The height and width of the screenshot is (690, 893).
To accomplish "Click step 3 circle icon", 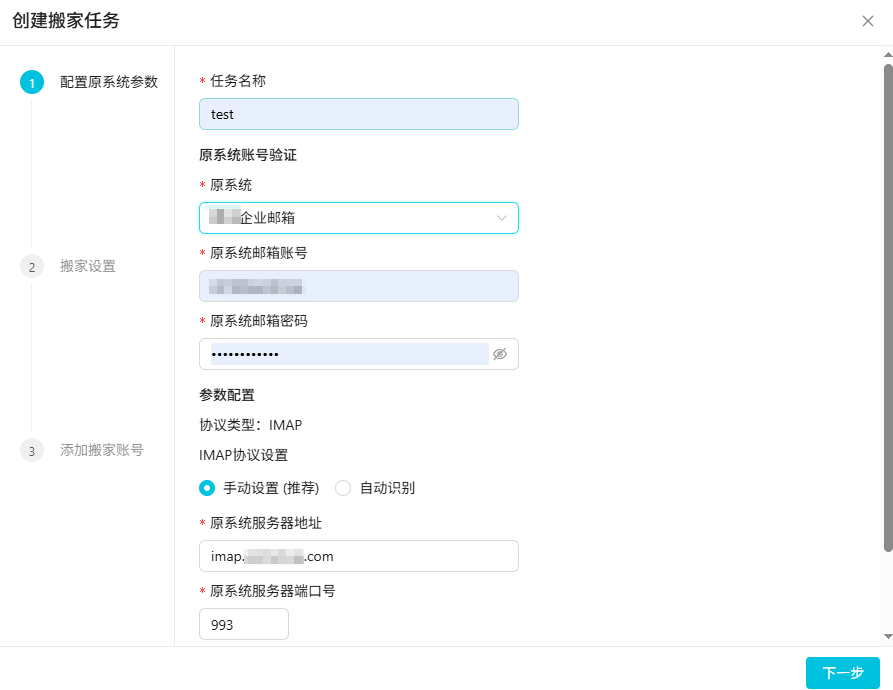I will coord(32,451).
